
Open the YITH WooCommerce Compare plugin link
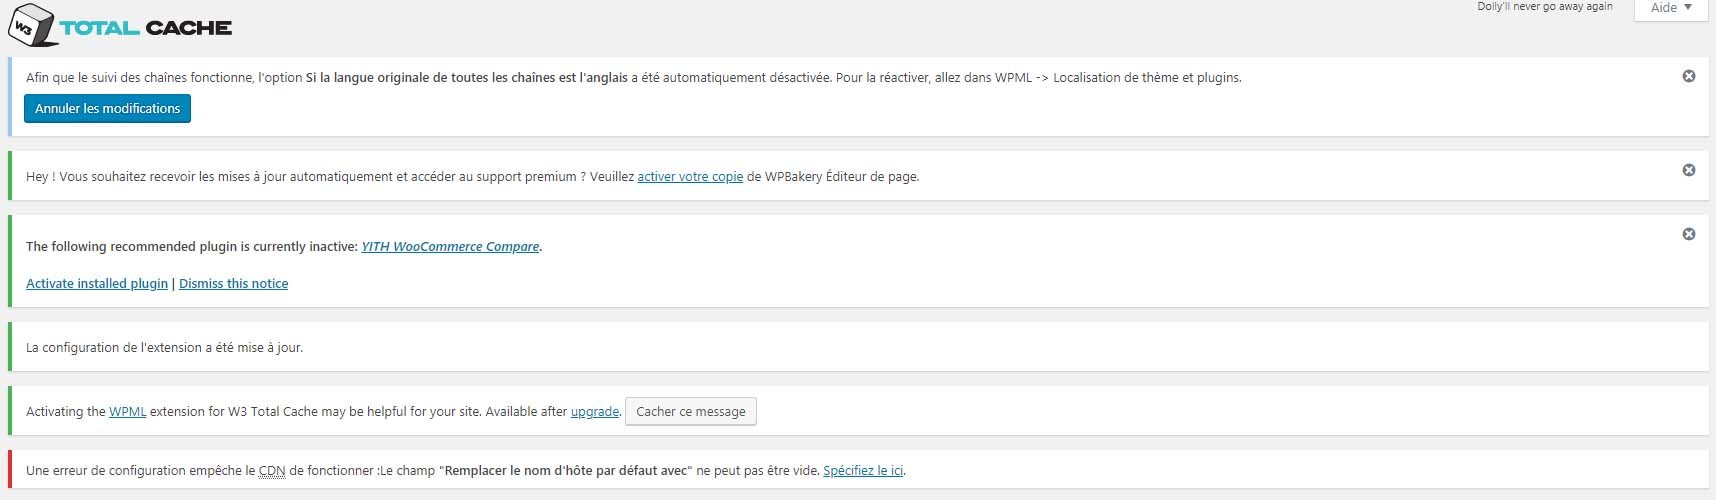(x=450, y=247)
